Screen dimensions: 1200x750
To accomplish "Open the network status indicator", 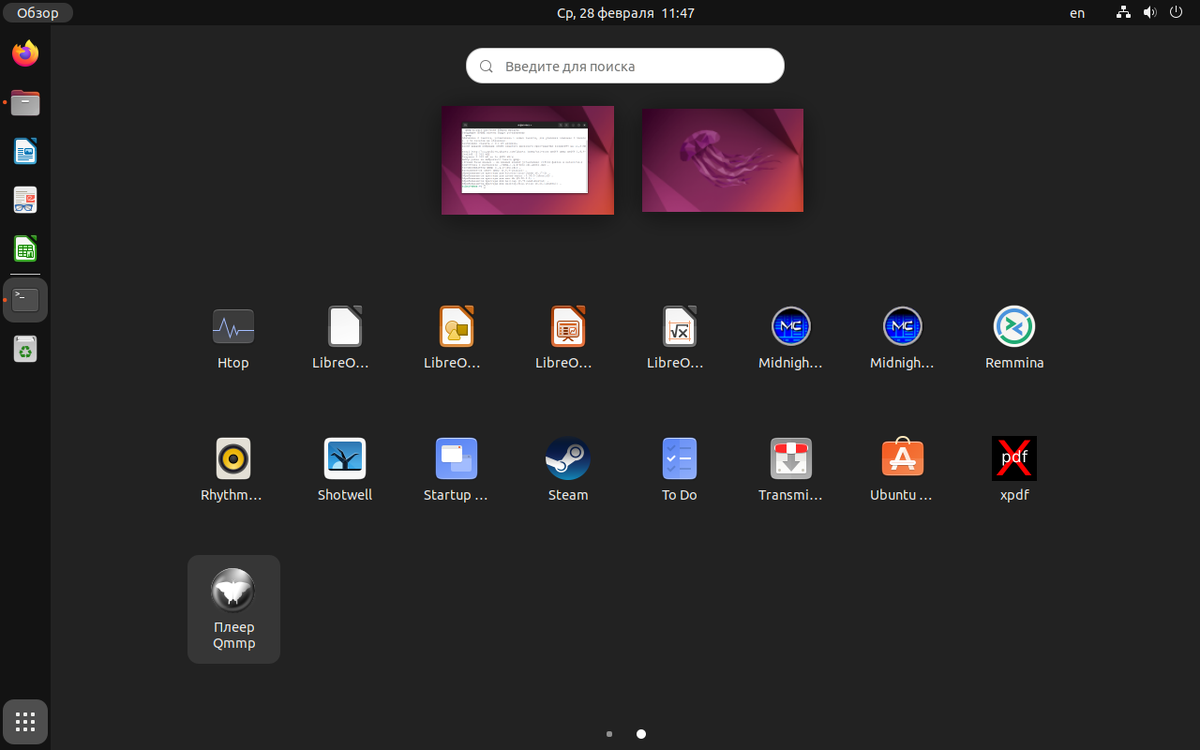I will coord(1124,13).
